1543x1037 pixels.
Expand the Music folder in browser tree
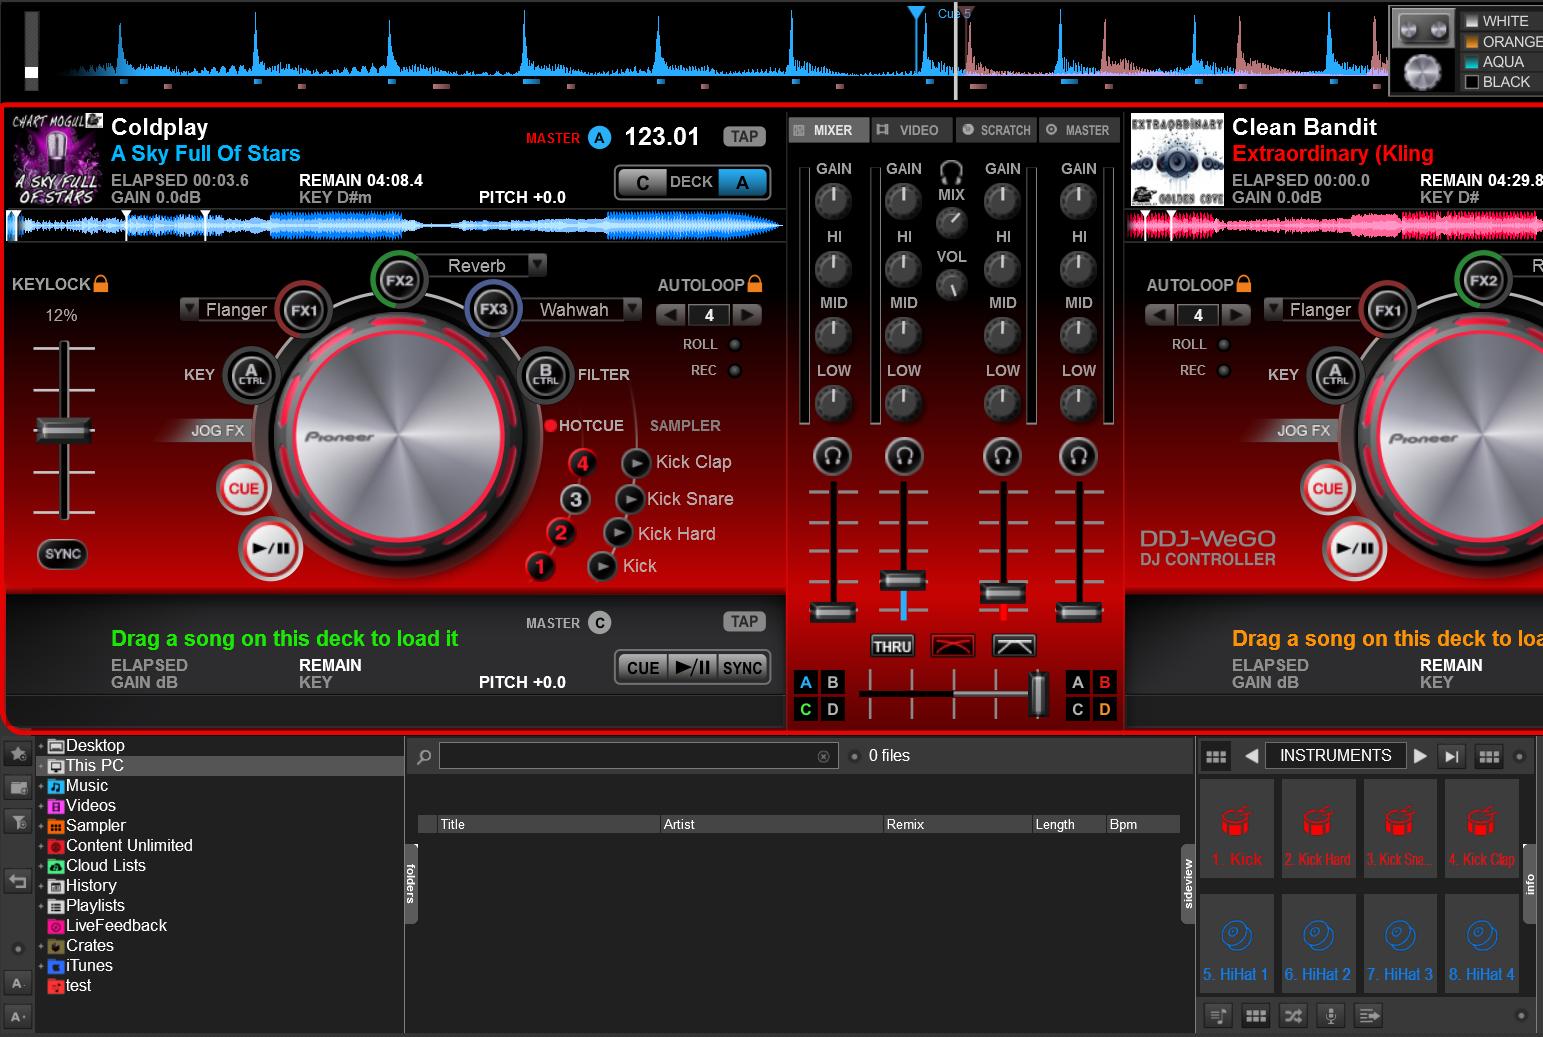[x=41, y=786]
